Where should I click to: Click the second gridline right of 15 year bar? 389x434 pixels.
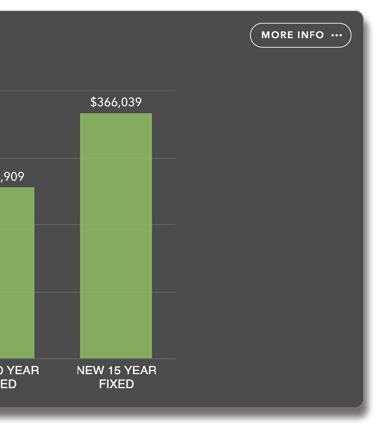(164, 158)
